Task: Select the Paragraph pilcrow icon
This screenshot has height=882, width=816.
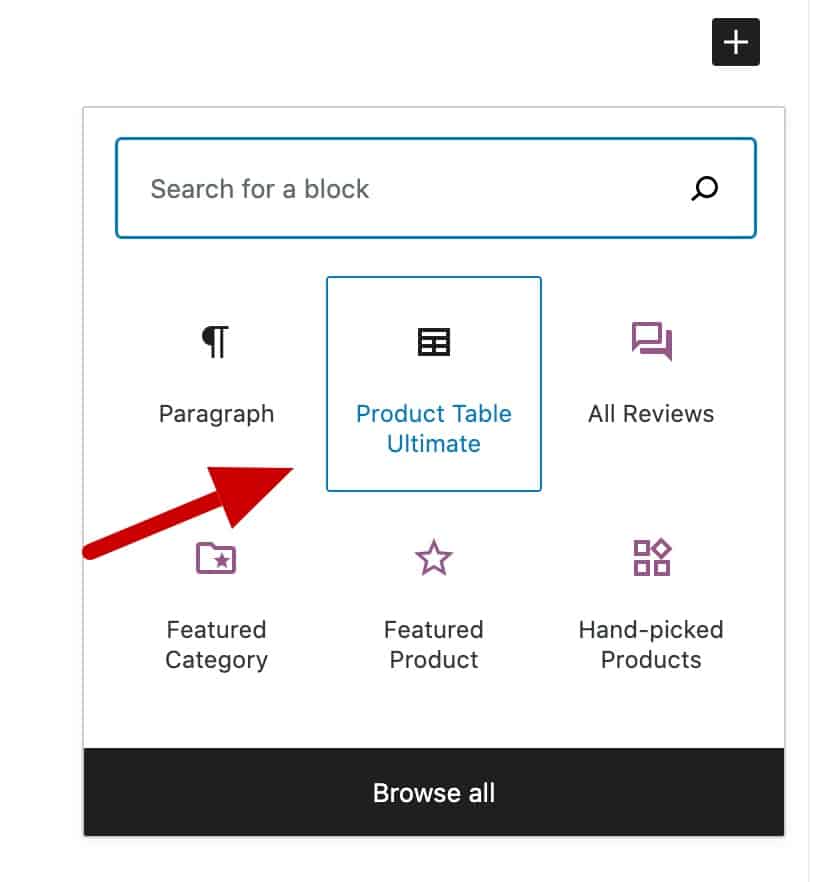Action: point(215,341)
